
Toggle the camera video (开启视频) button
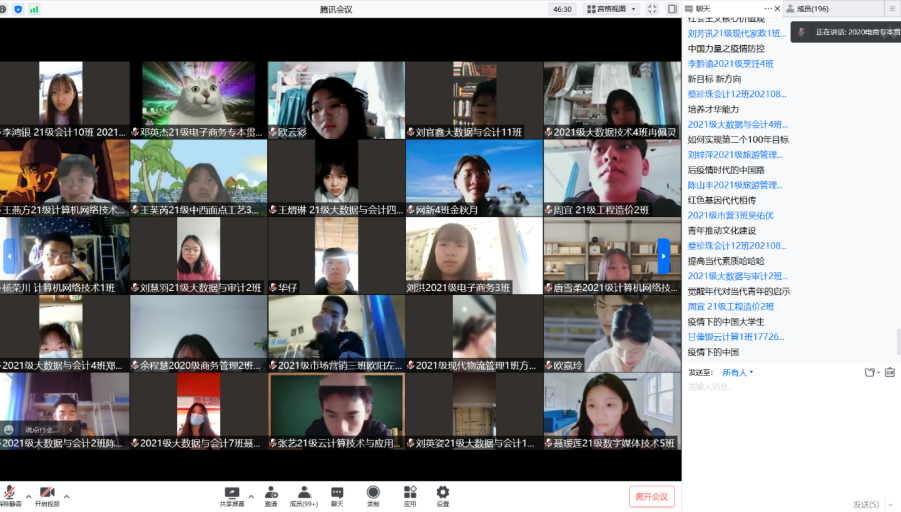tap(46, 495)
